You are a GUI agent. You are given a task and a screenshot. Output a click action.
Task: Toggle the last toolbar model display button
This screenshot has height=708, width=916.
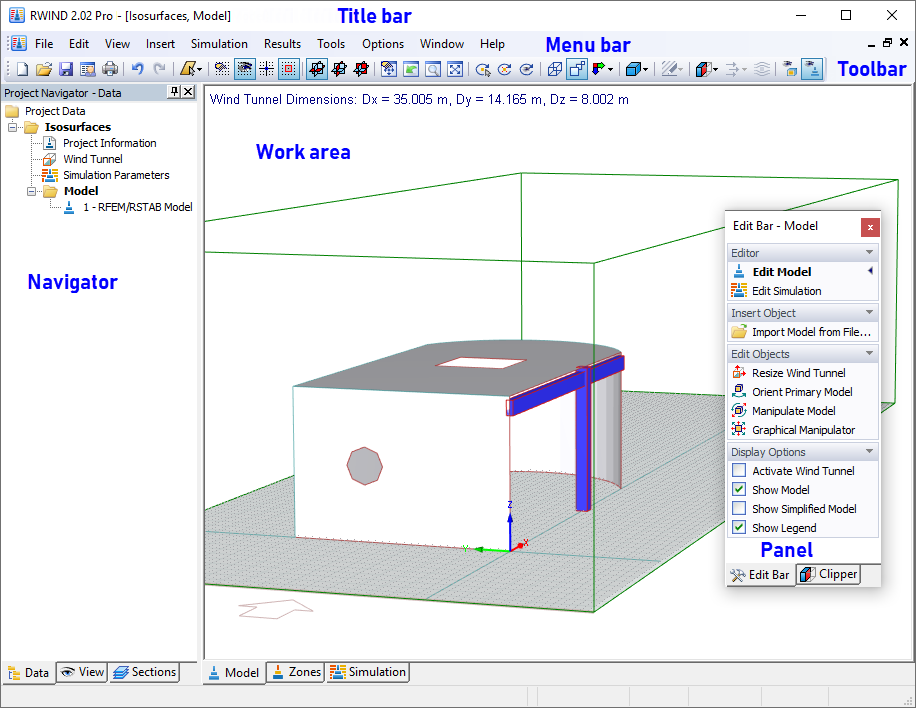click(812, 69)
